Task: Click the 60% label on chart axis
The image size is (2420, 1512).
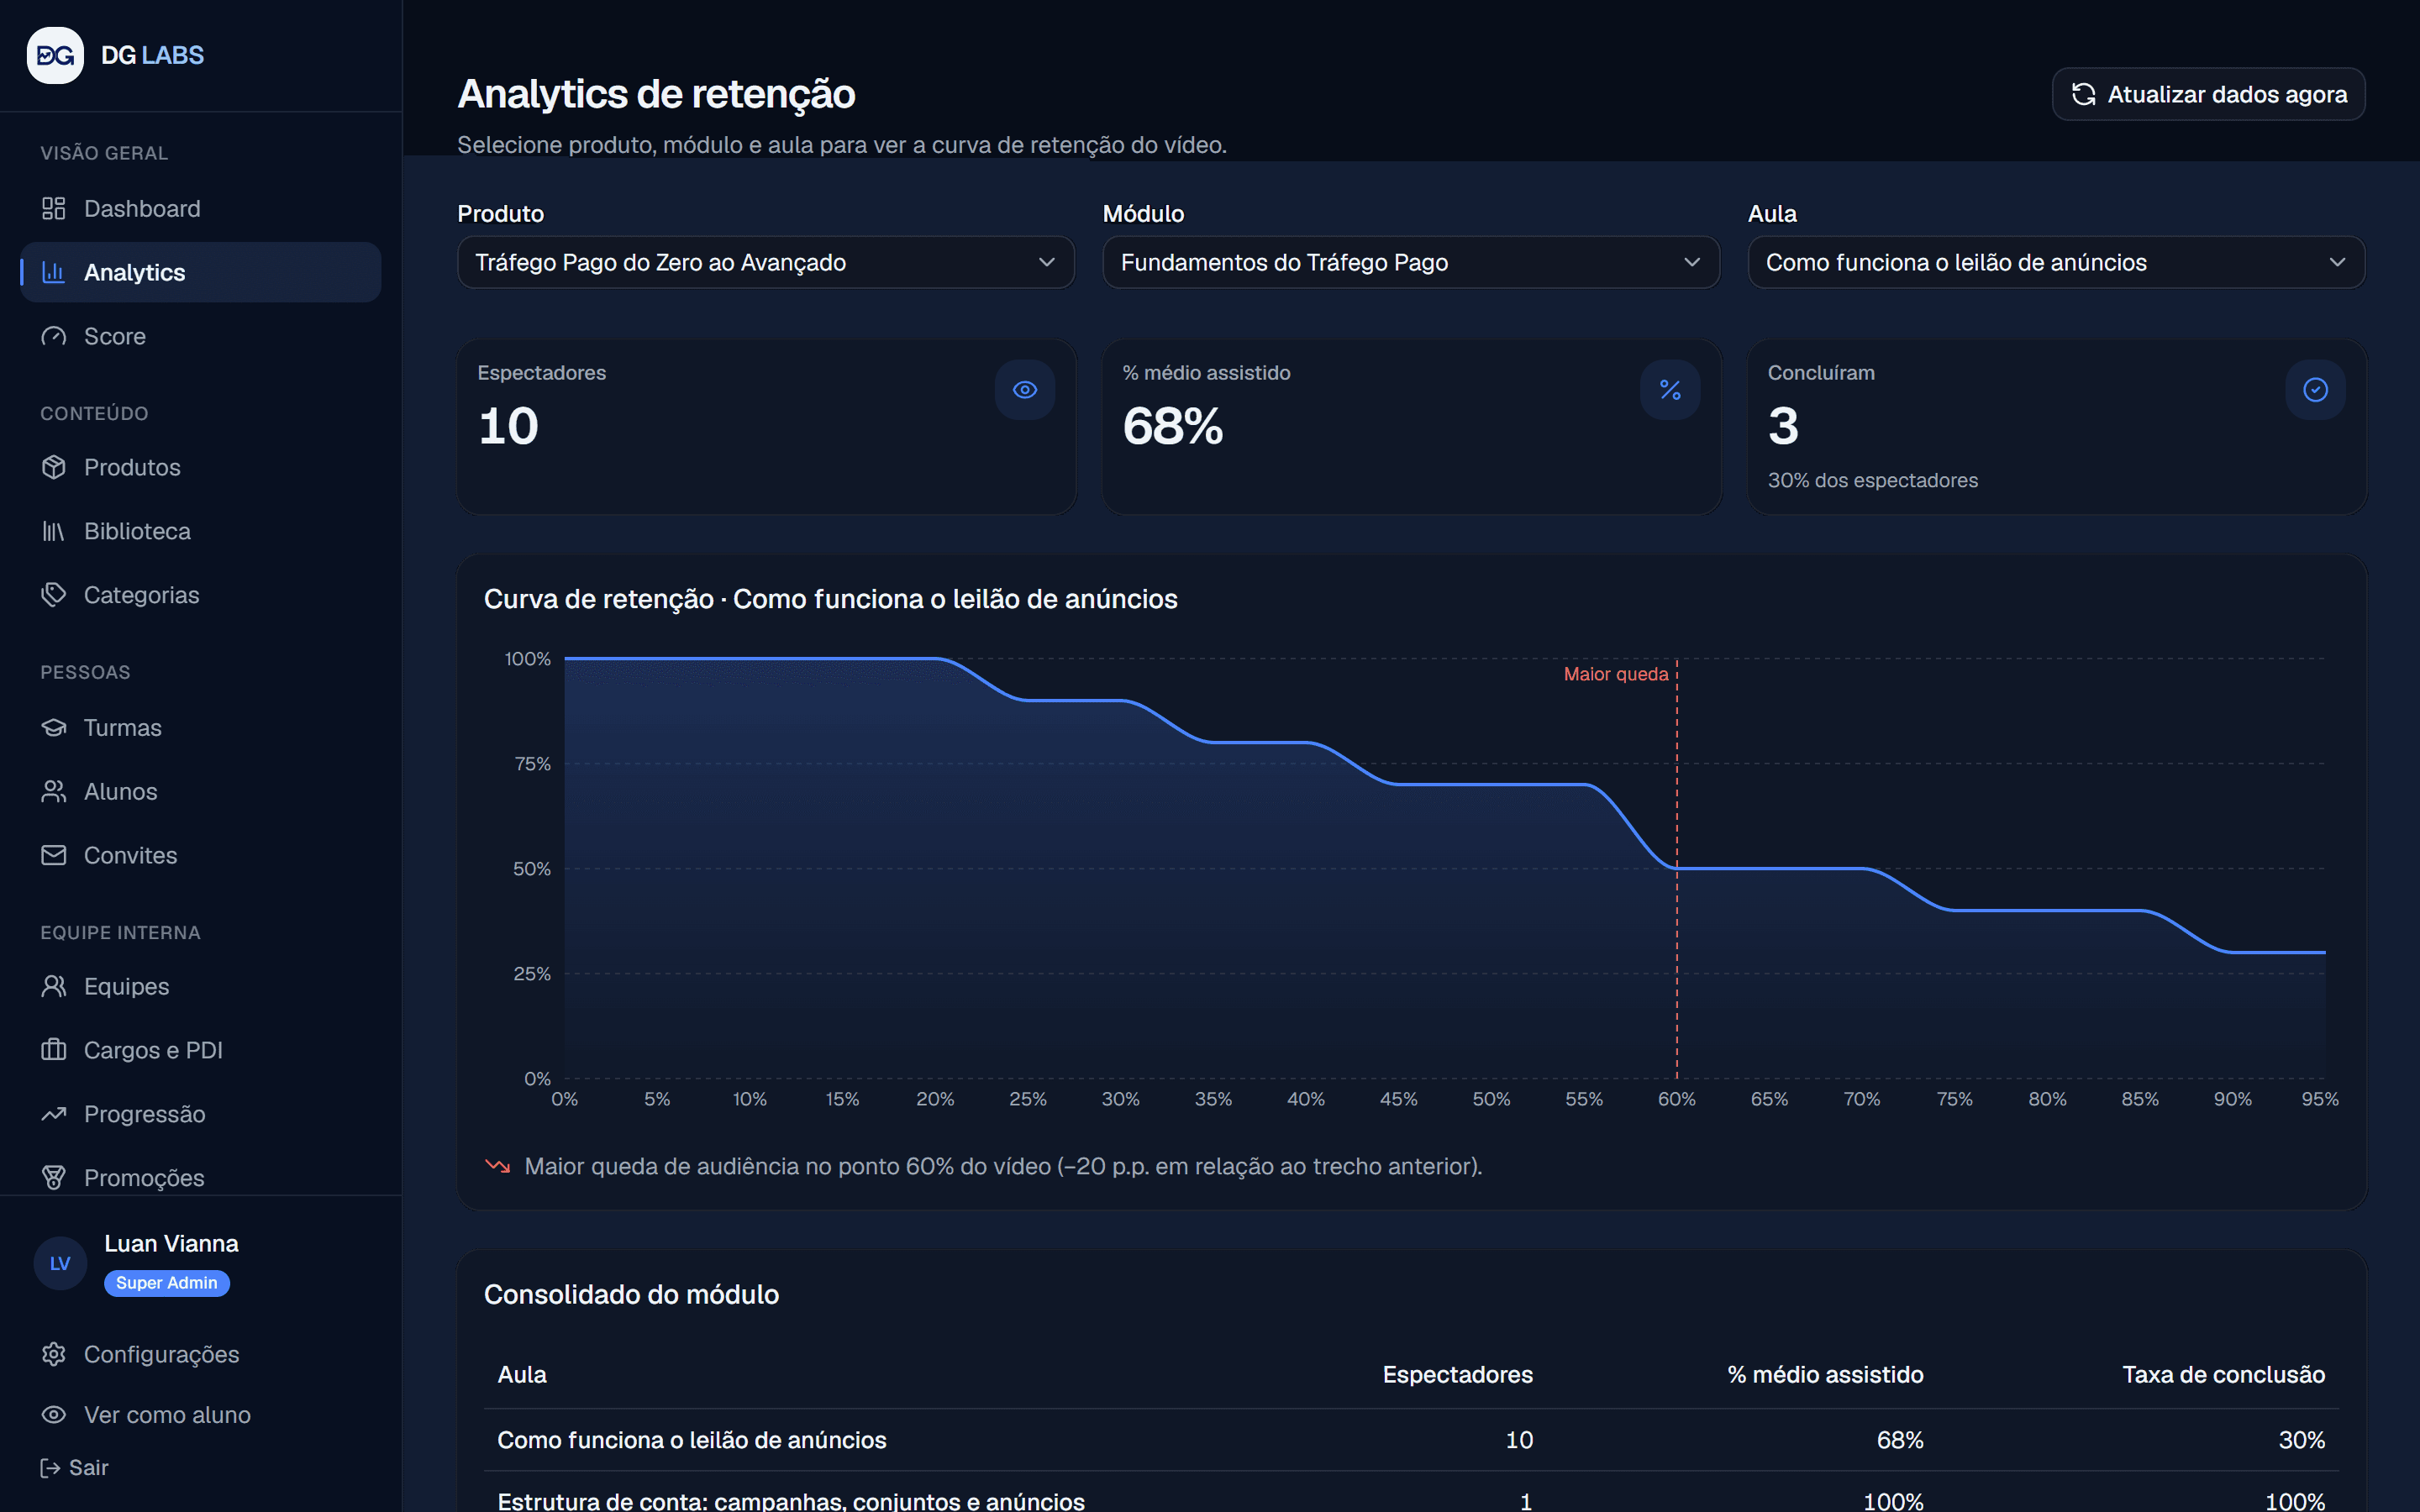Action: [x=1677, y=1099]
